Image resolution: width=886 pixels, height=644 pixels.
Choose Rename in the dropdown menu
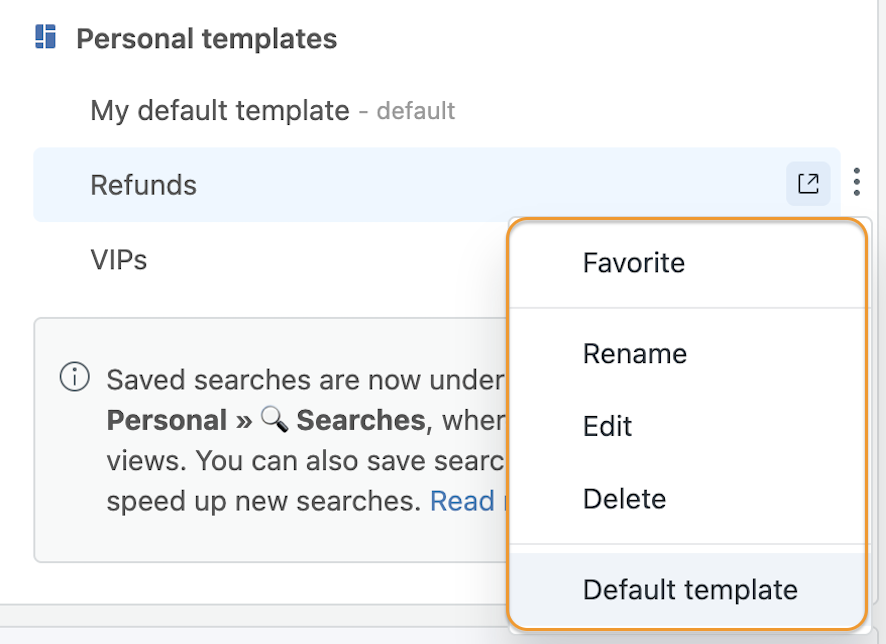coord(635,354)
